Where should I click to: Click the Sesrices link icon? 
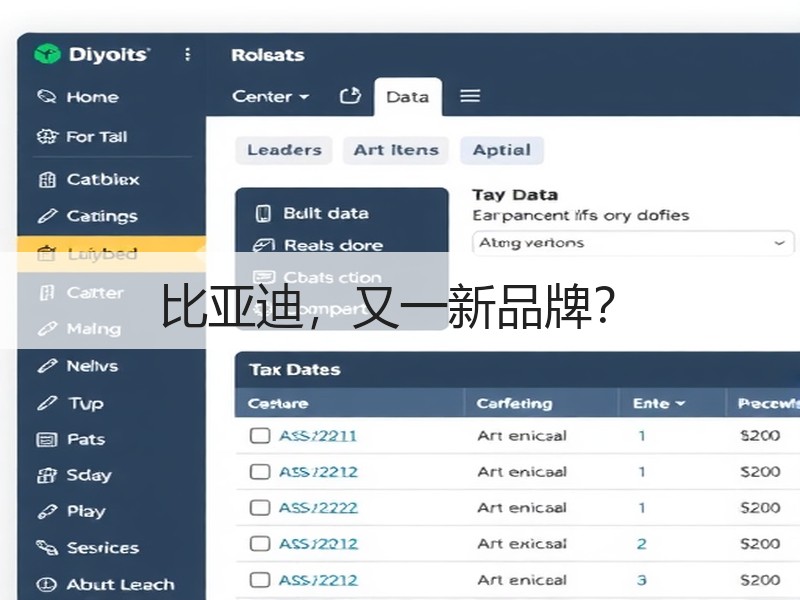(47, 548)
